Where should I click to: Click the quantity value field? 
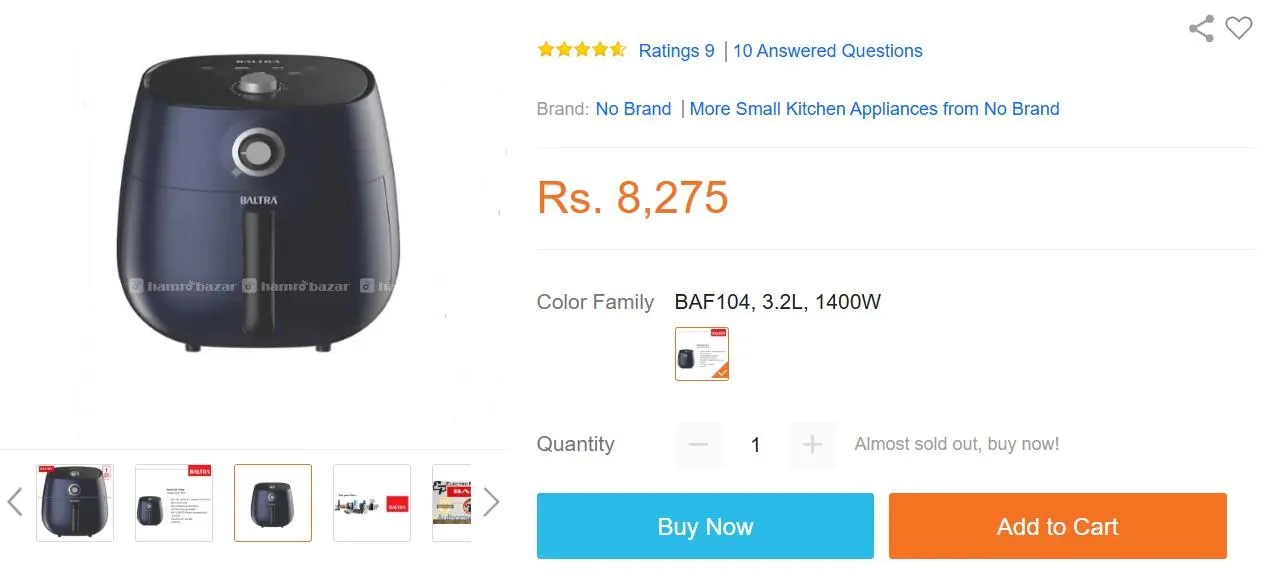point(756,445)
